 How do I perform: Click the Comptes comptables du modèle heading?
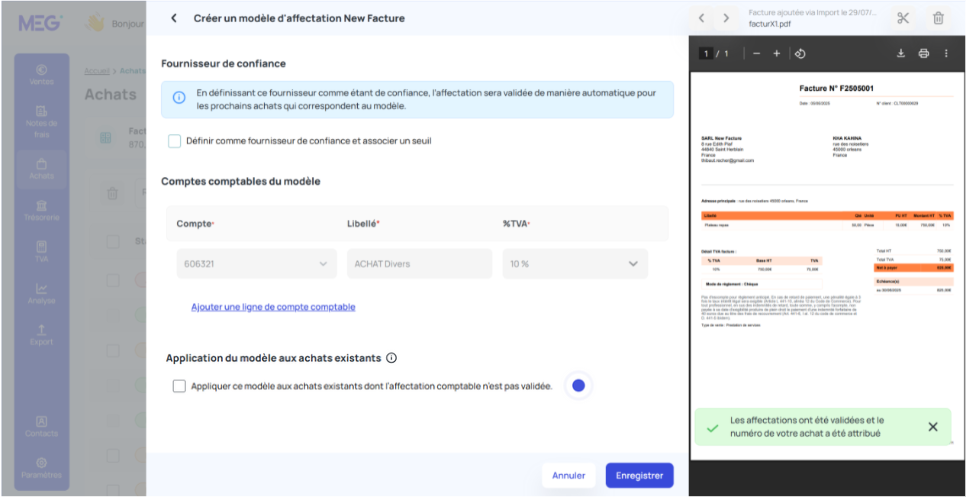241,181
